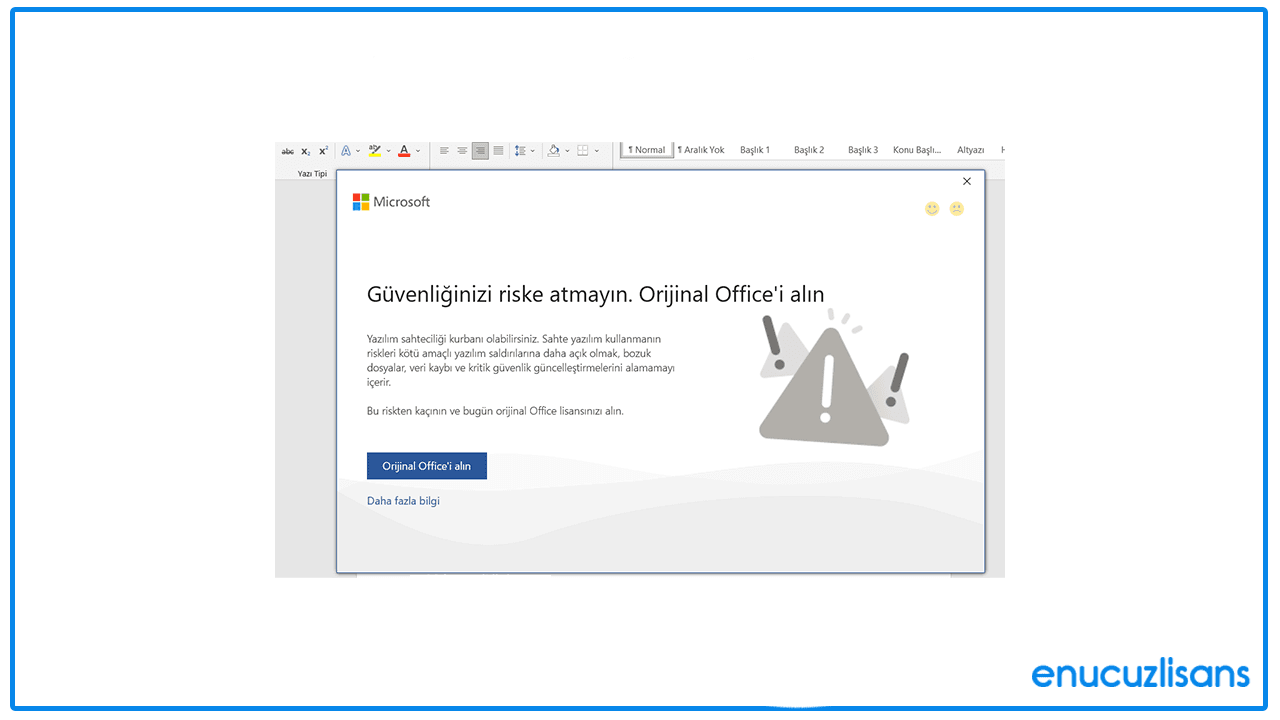The image size is (1280, 720).
Task: Close the Microsoft warning dialog
Action: pyautogui.click(x=967, y=181)
